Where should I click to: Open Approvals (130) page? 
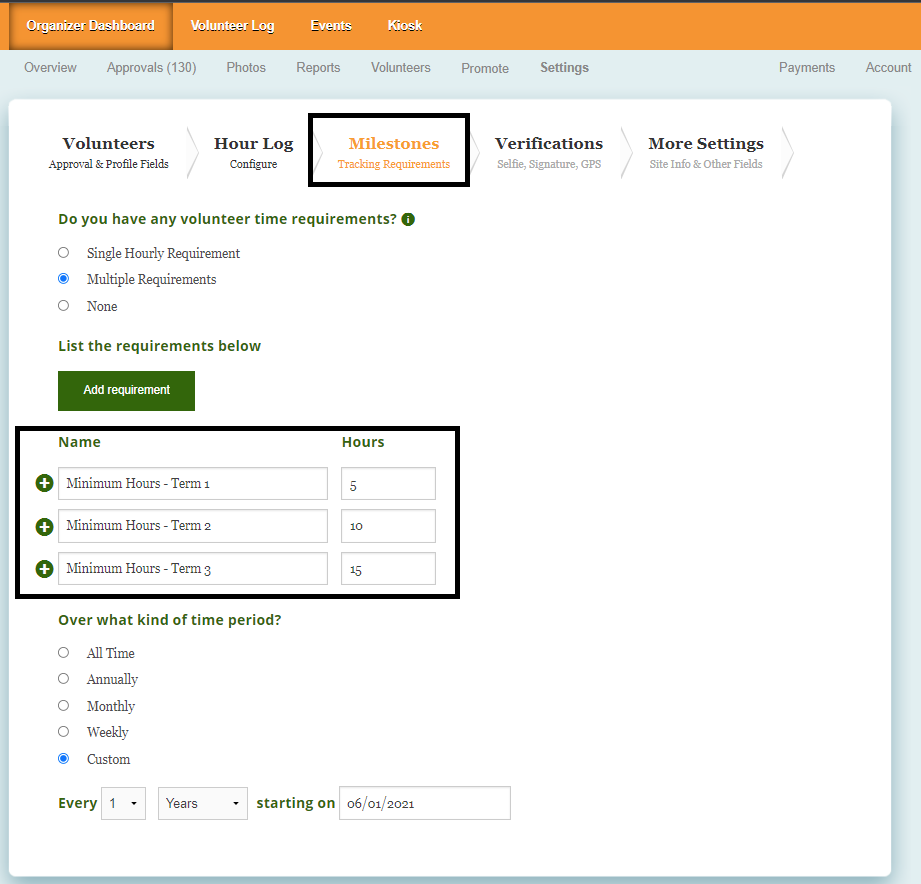click(x=152, y=68)
